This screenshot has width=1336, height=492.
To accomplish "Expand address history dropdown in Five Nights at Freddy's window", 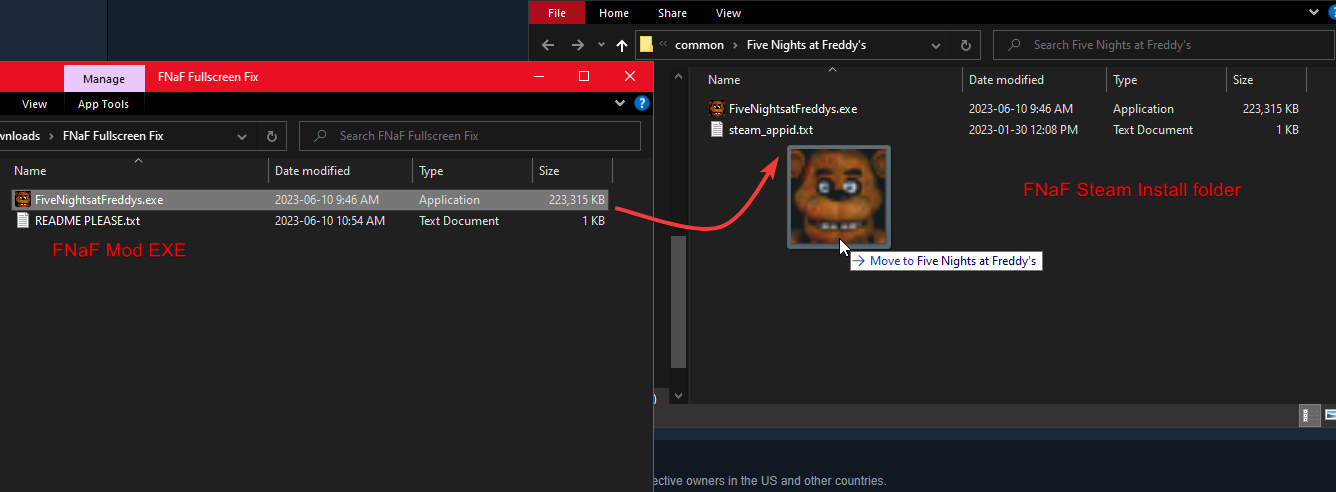I will (x=936, y=45).
